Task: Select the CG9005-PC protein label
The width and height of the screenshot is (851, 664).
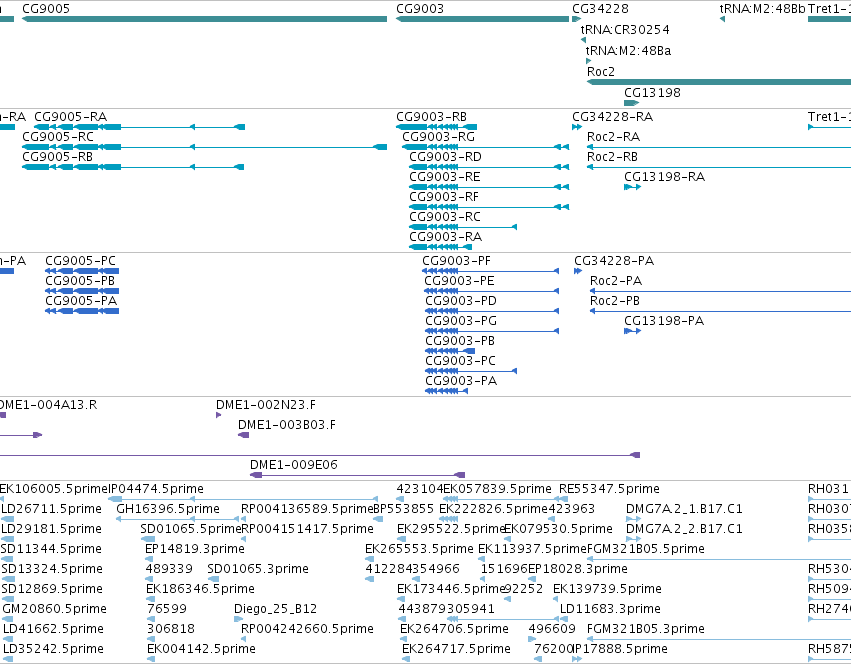Action: pyautogui.click(x=80, y=261)
